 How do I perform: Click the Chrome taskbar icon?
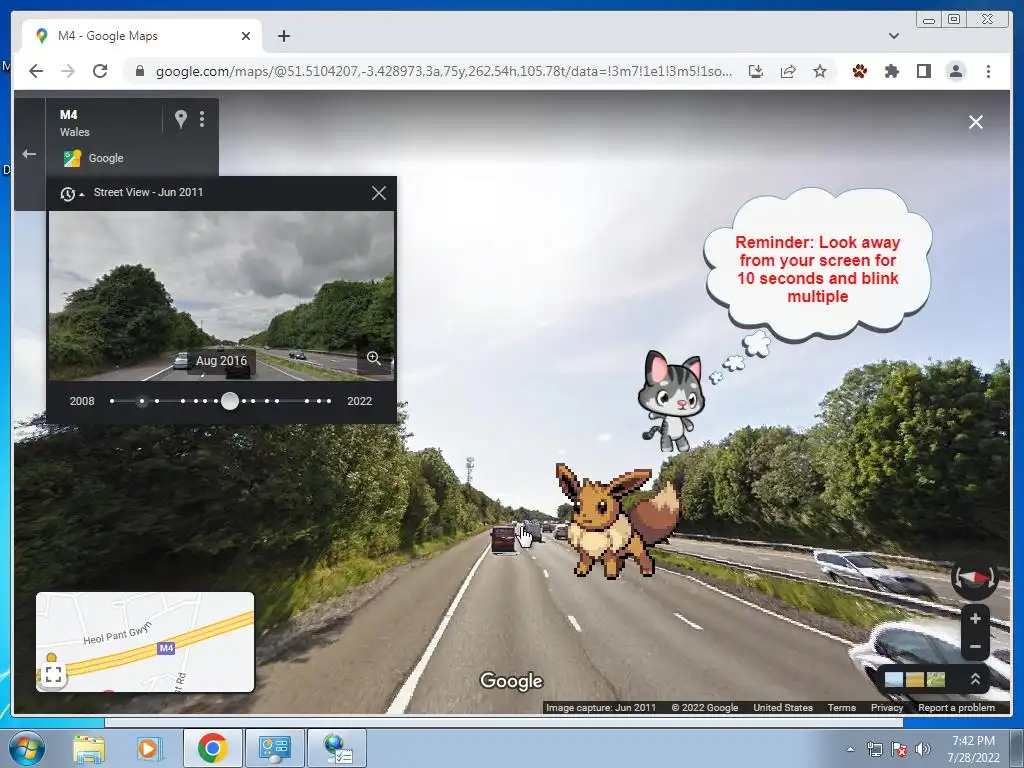point(212,748)
